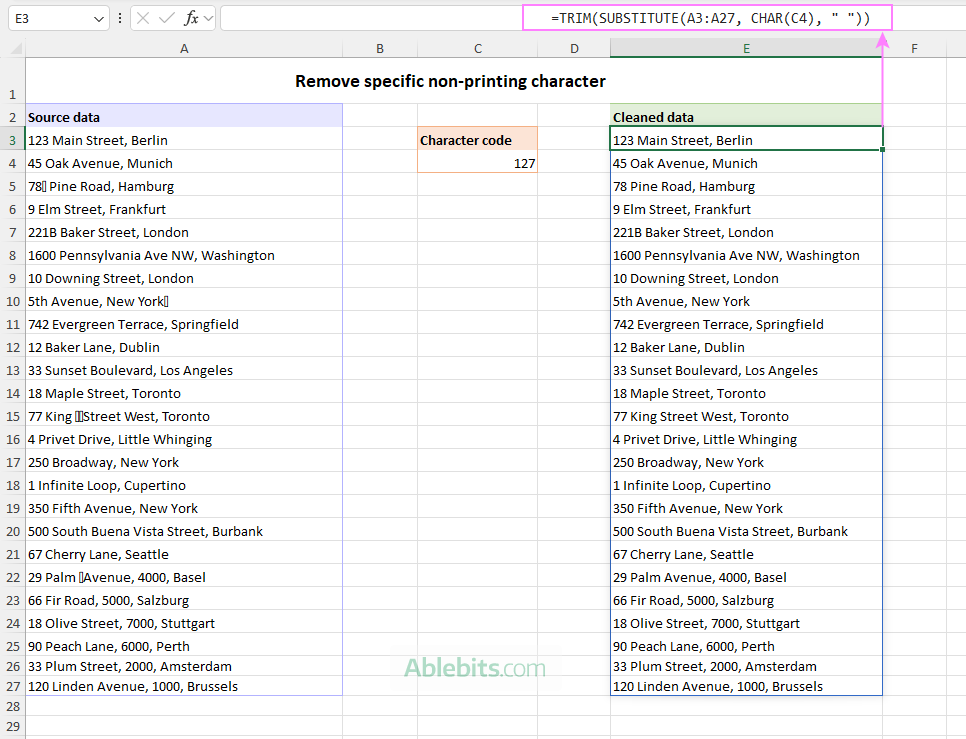Image resolution: width=966 pixels, height=739 pixels.
Task: Select column B header
Action: [x=380, y=49]
